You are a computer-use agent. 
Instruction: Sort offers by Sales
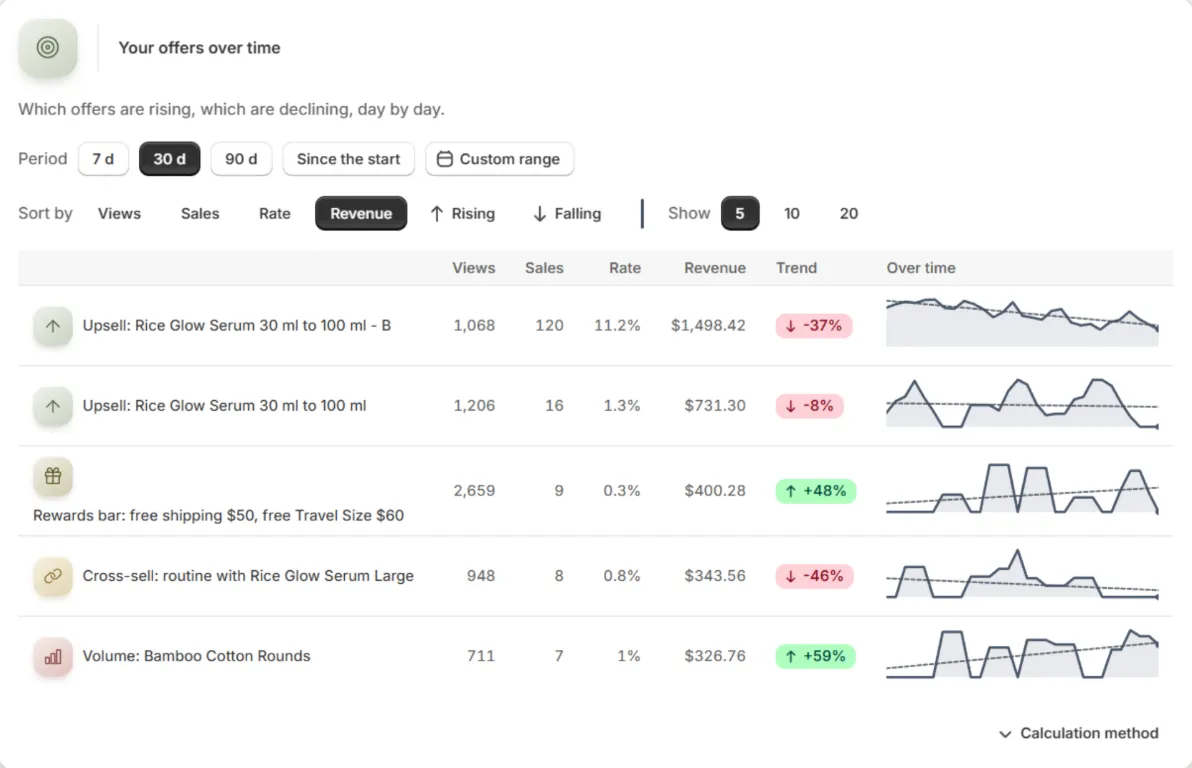pyautogui.click(x=200, y=214)
